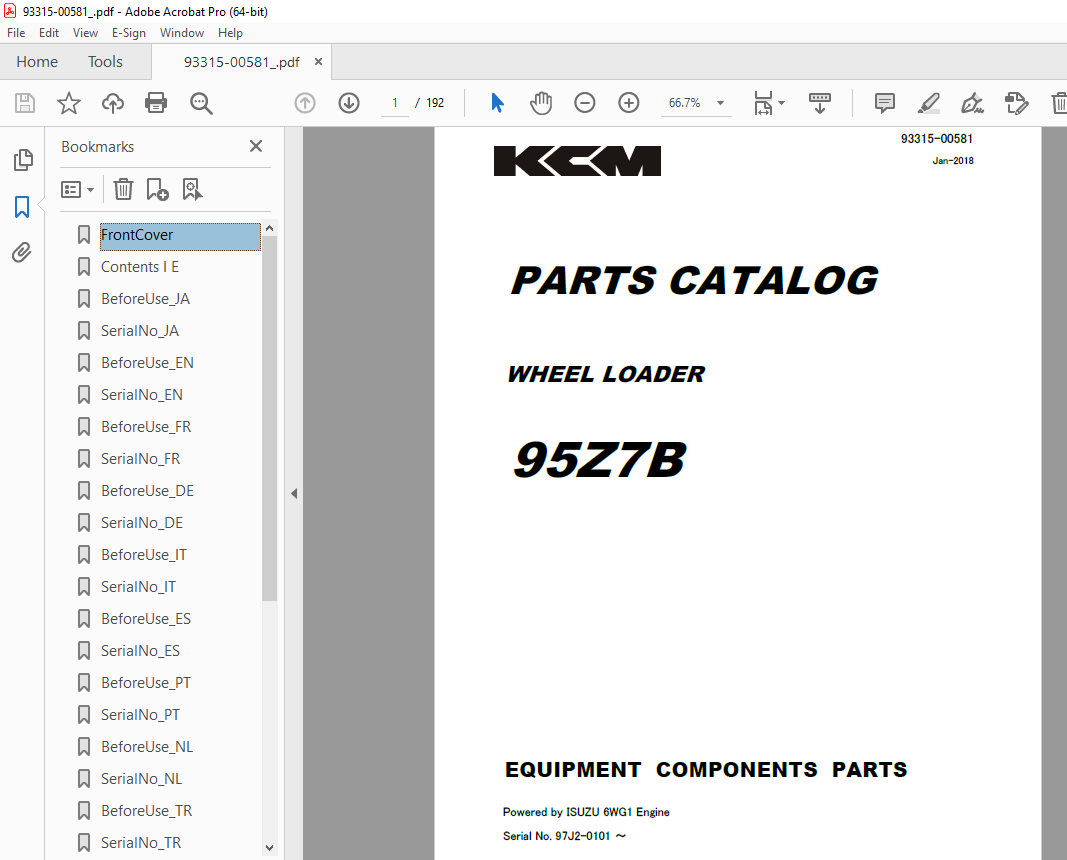Image resolution: width=1067 pixels, height=860 pixels.
Task: Print the document with printer icon
Action: [156, 103]
